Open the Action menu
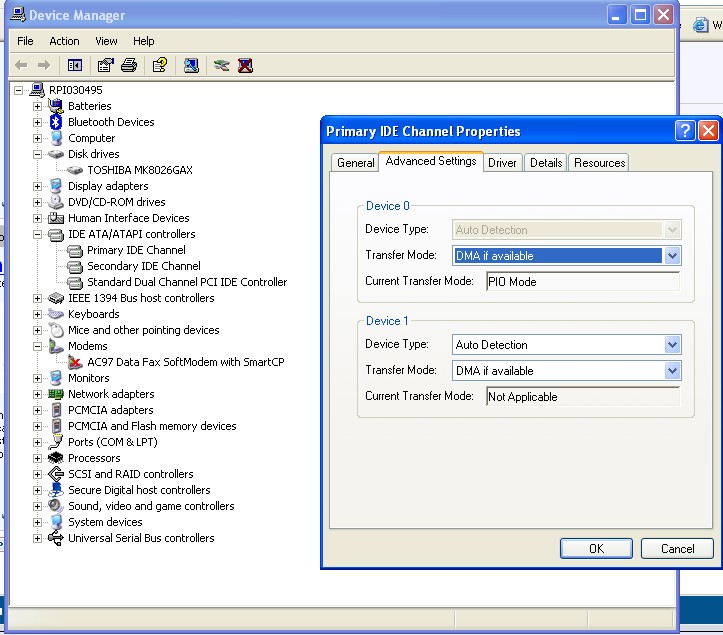The height and width of the screenshot is (635, 723). [64, 41]
